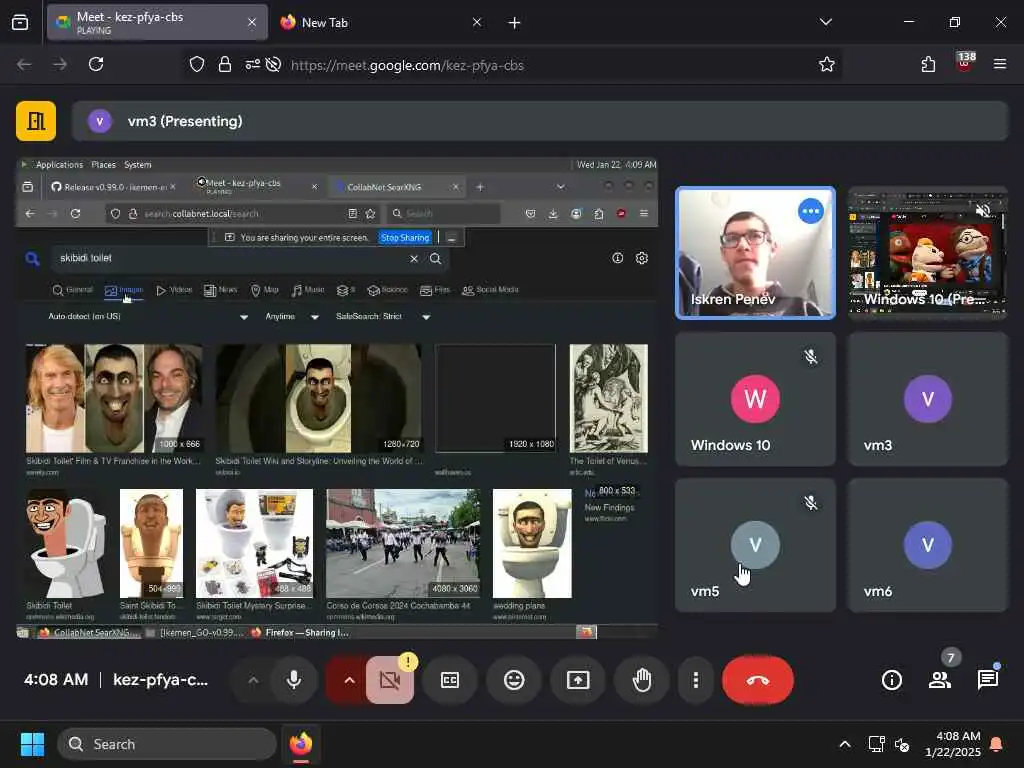The width and height of the screenshot is (1024, 768).
Task: Open the muted taskbar volume icon
Action: [902, 744]
